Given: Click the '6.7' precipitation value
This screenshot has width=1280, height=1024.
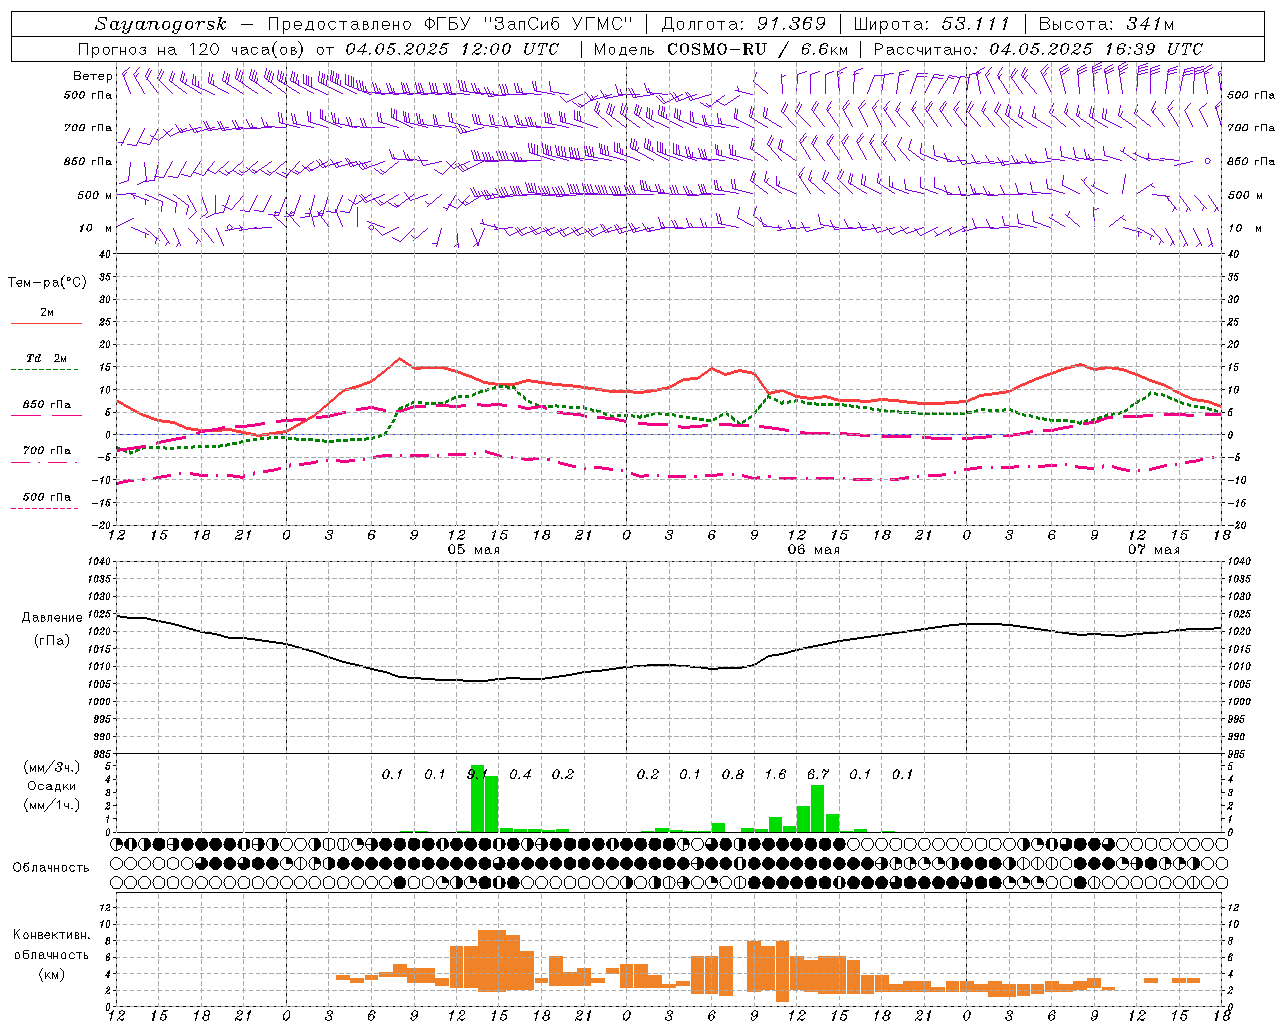Looking at the screenshot, I should pyautogui.click(x=818, y=774).
